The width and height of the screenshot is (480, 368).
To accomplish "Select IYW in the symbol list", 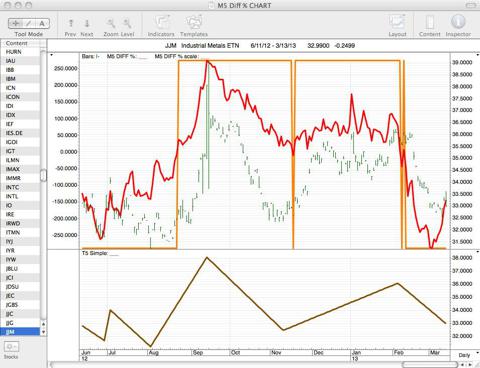I will pyautogui.click(x=20, y=260).
